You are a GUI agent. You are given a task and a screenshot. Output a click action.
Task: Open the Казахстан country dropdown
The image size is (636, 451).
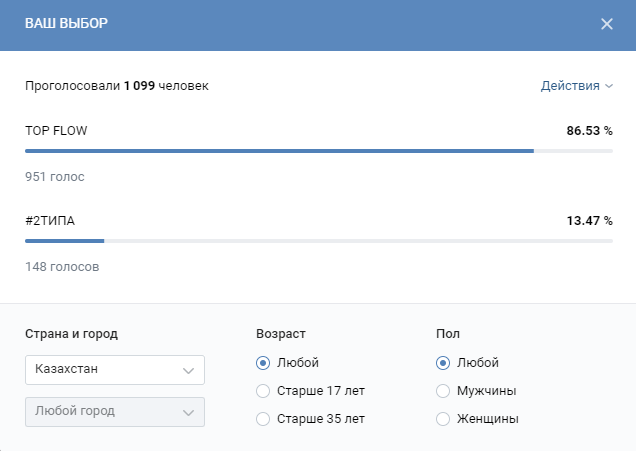pos(114,370)
